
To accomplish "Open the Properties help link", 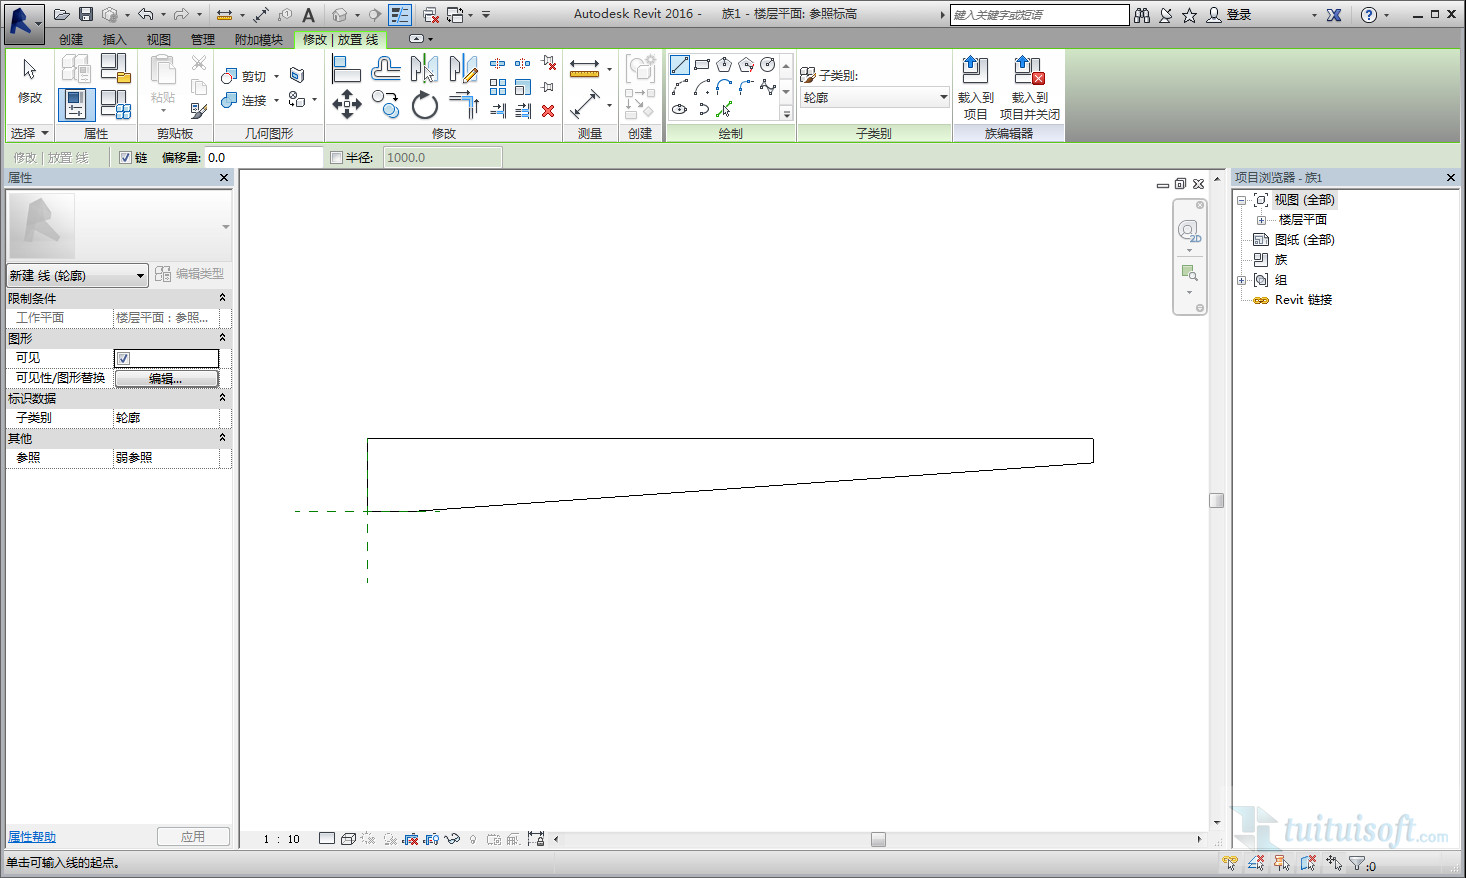I will click(32, 837).
